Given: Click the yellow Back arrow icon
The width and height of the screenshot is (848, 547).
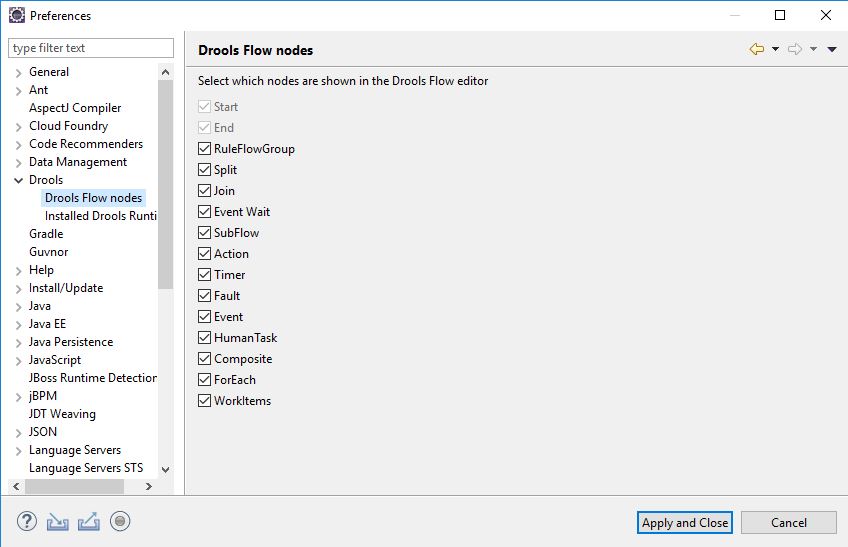Looking at the screenshot, I should tap(757, 49).
